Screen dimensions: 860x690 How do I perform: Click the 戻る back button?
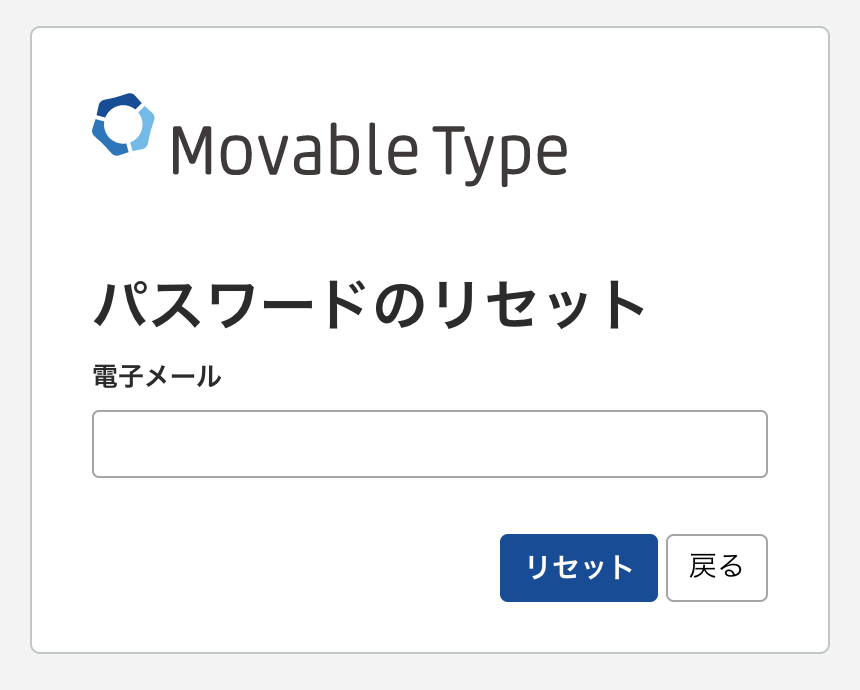coord(716,568)
